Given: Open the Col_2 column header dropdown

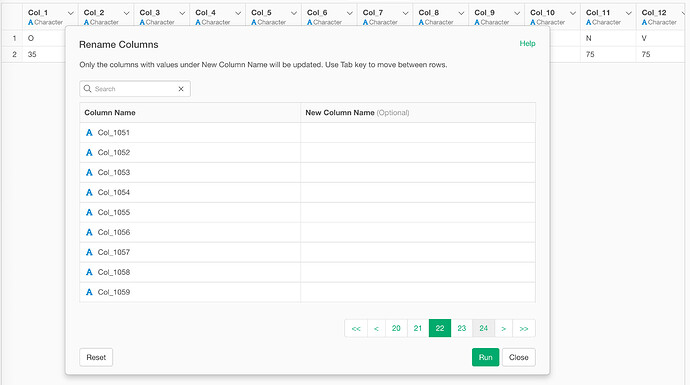Looking at the screenshot, I should pyautogui.click(x=126, y=13).
